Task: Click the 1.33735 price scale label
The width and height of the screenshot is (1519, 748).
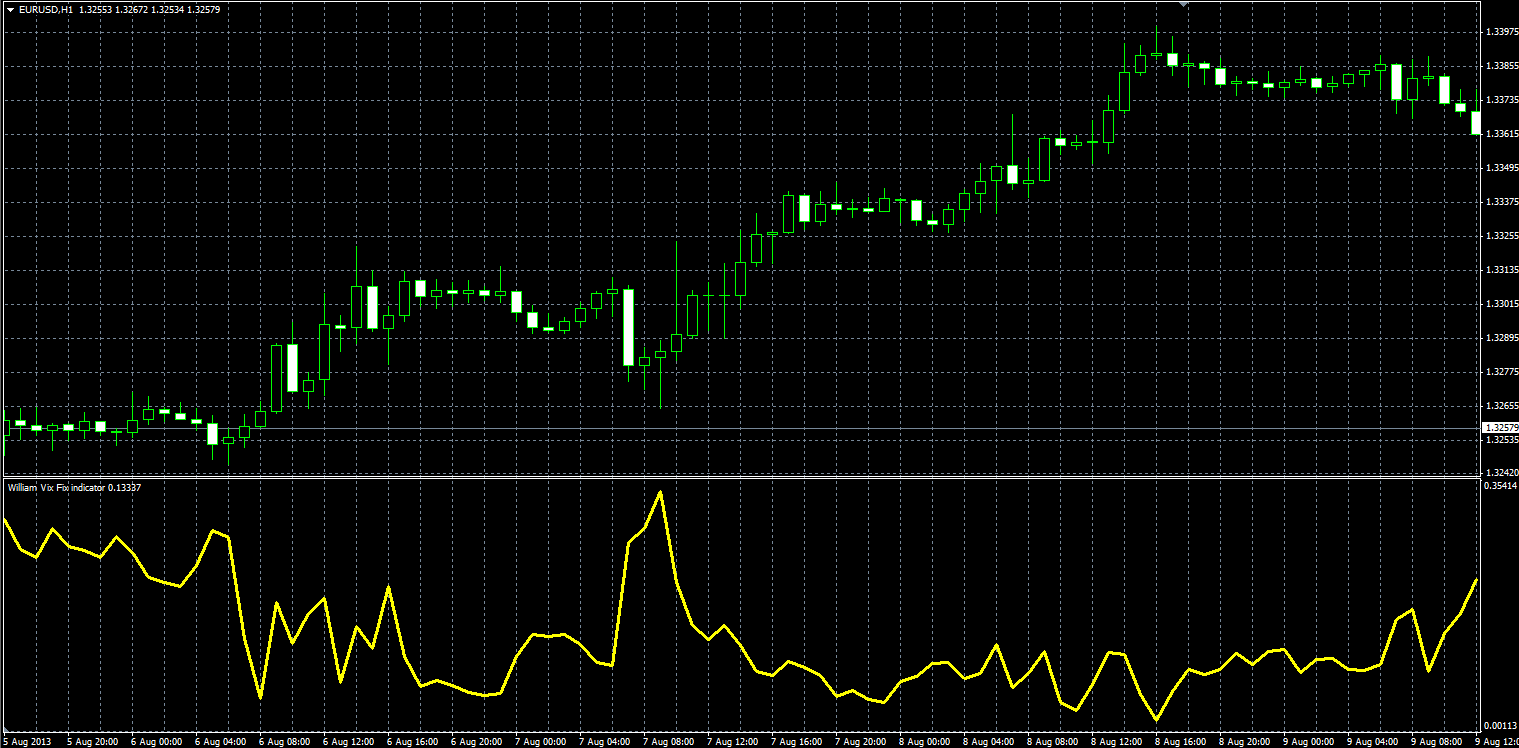Action: point(1500,100)
